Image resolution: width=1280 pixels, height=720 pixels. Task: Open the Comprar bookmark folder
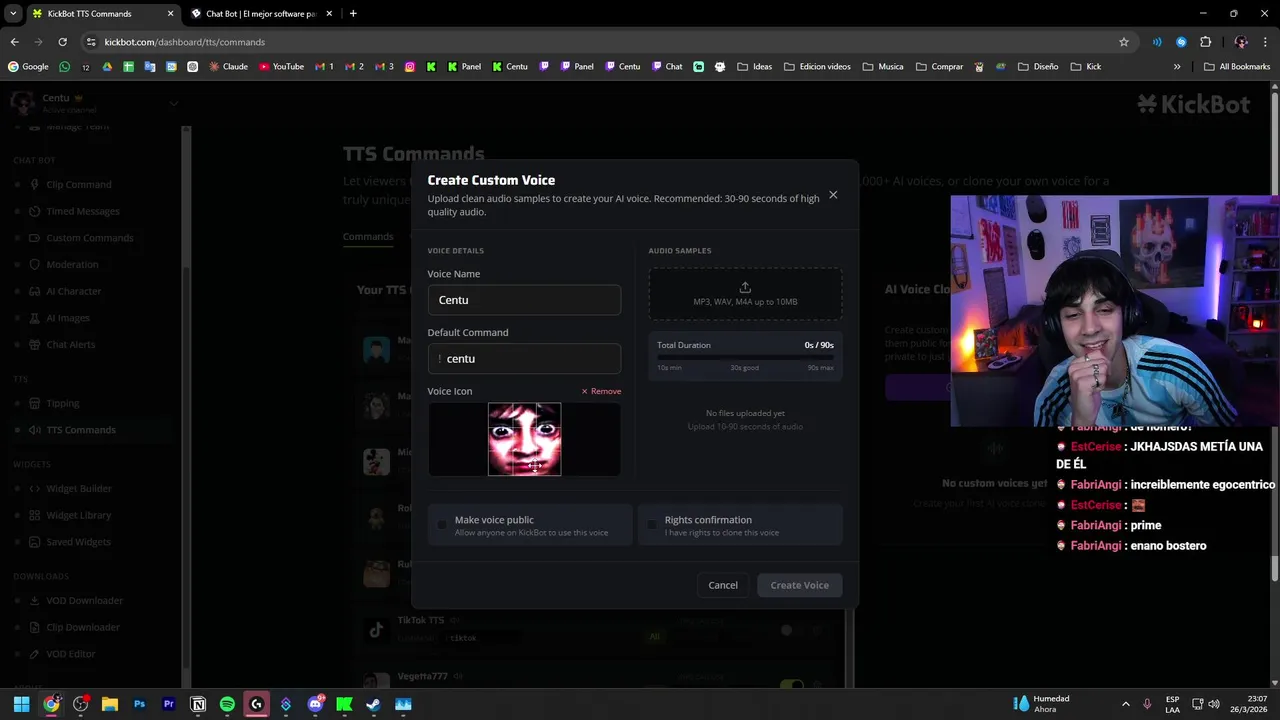click(x=939, y=67)
